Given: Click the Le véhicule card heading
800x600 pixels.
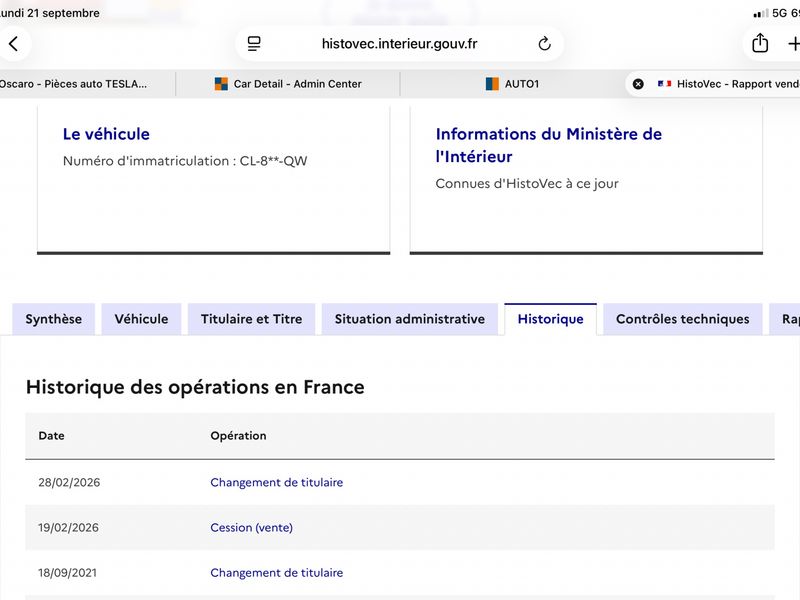Looking at the screenshot, I should [x=106, y=134].
